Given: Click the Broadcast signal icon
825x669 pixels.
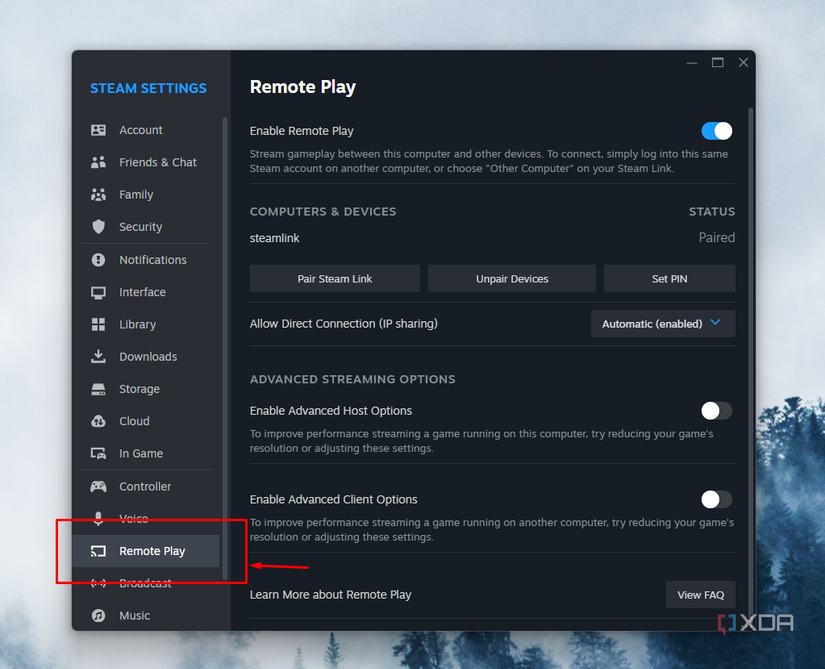Looking at the screenshot, I should click(98, 583).
